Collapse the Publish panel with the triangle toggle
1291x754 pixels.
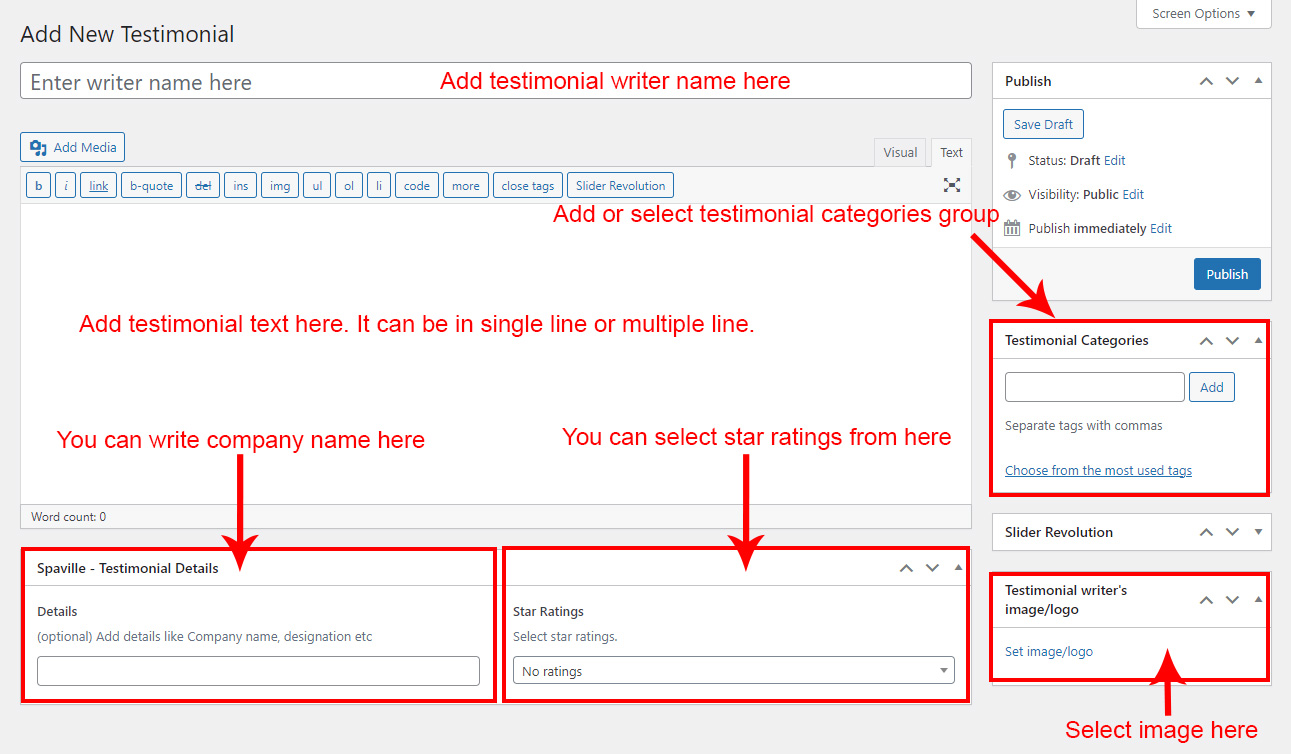click(1258, 81)
